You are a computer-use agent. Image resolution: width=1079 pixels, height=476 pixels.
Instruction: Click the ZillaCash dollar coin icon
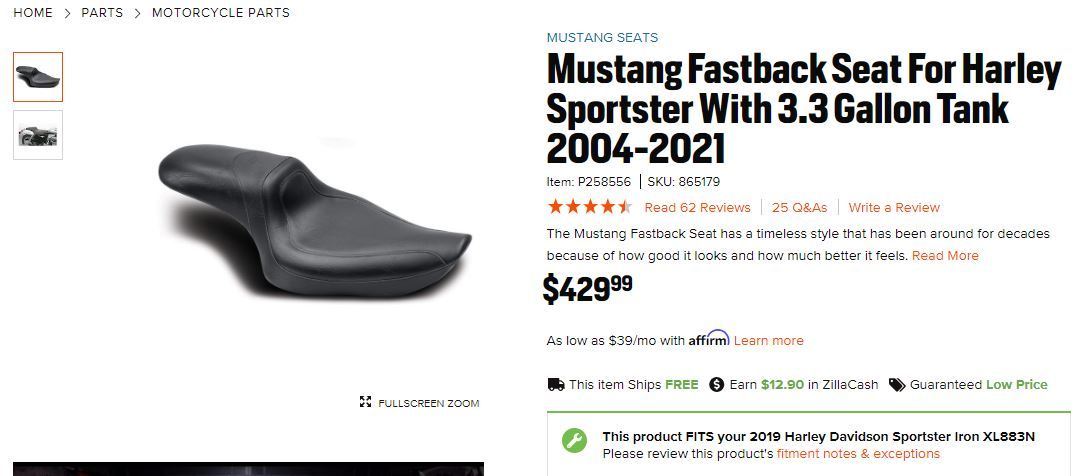716,385
